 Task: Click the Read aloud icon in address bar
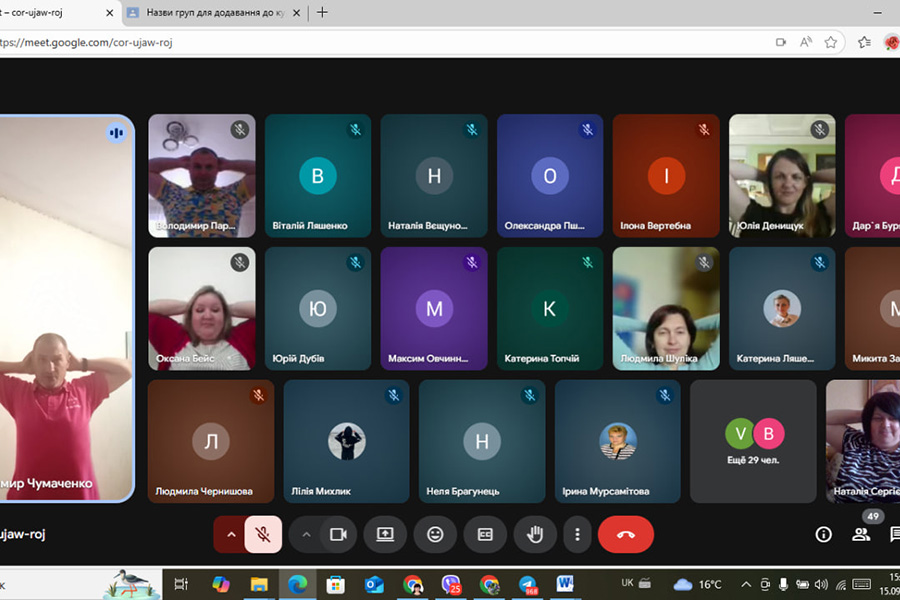(806, 43)
